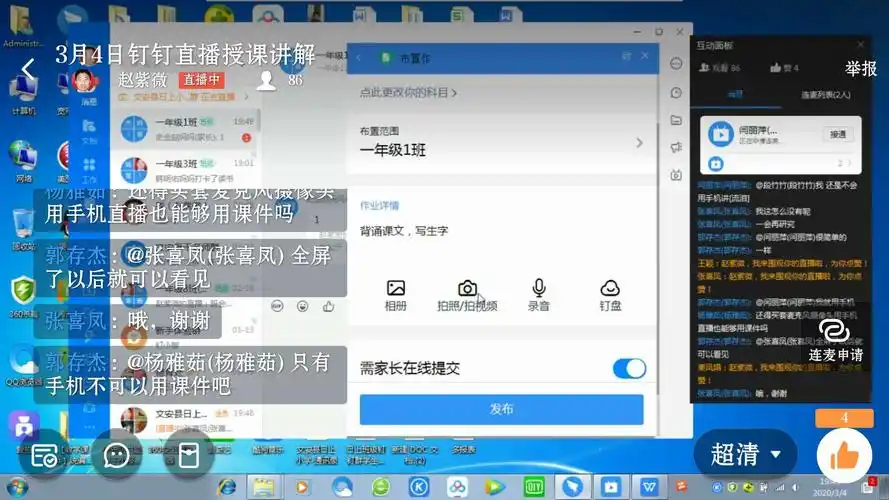The image size is (889, 500).
Task: Tap the viewer count person icon
Action: click(x=266, y=80)
